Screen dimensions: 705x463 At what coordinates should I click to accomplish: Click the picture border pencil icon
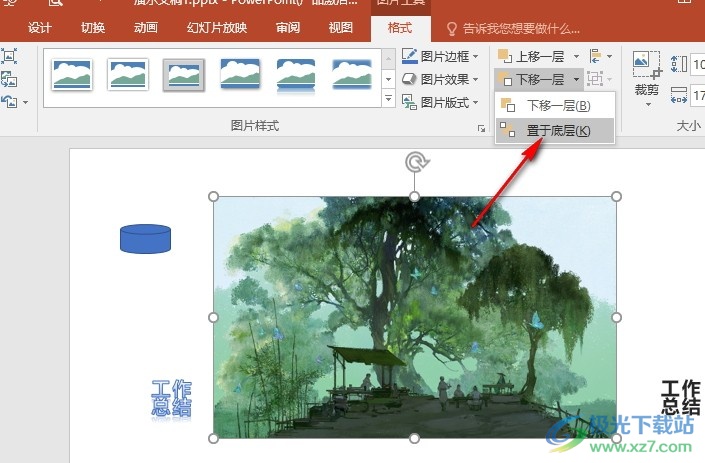409,56
